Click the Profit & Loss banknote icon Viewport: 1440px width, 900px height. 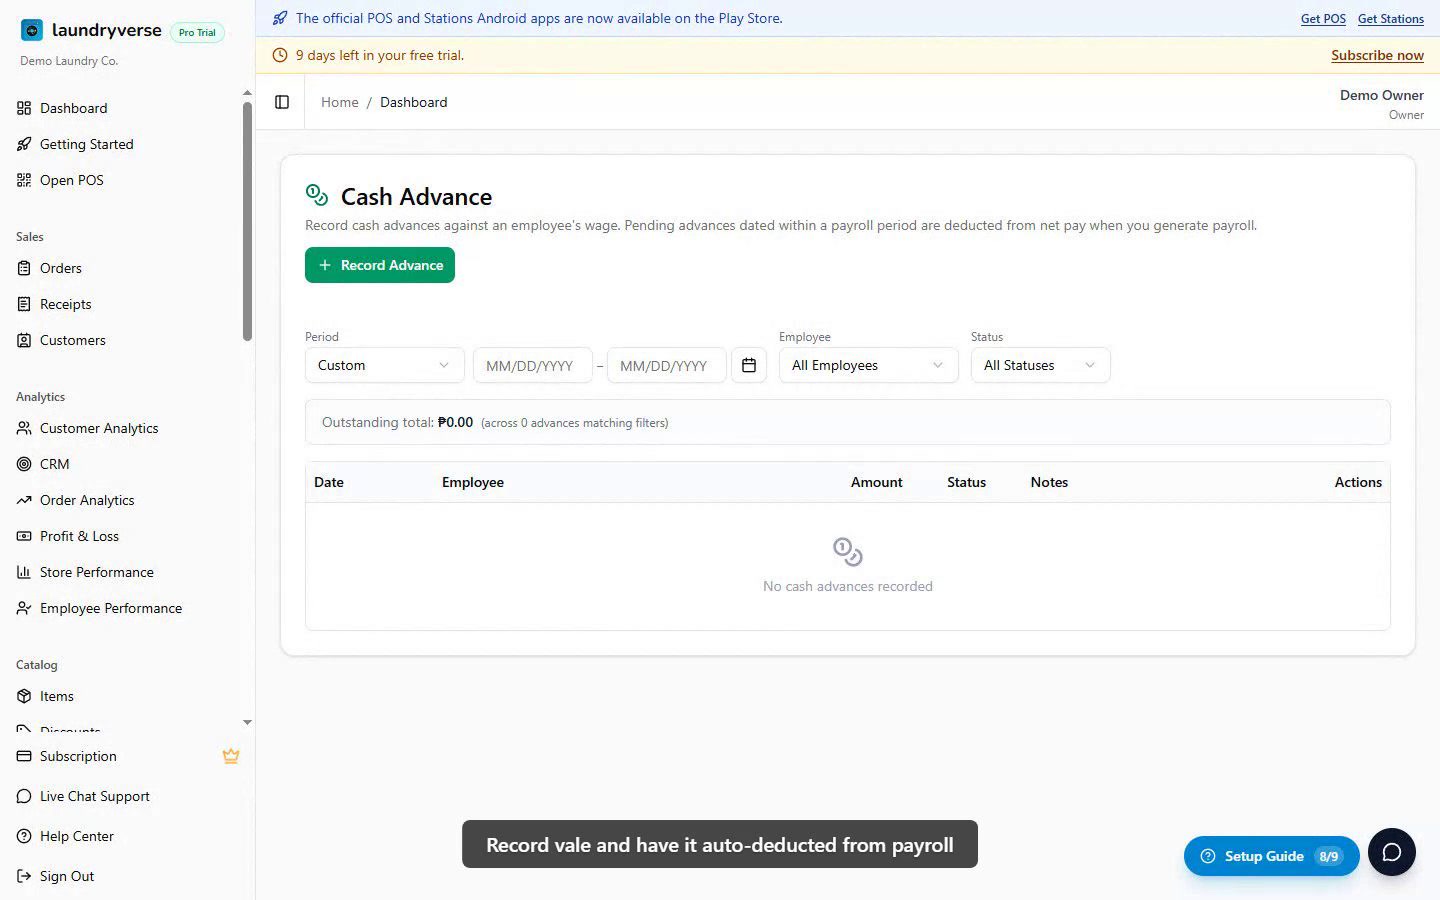(x=24, y=536)
